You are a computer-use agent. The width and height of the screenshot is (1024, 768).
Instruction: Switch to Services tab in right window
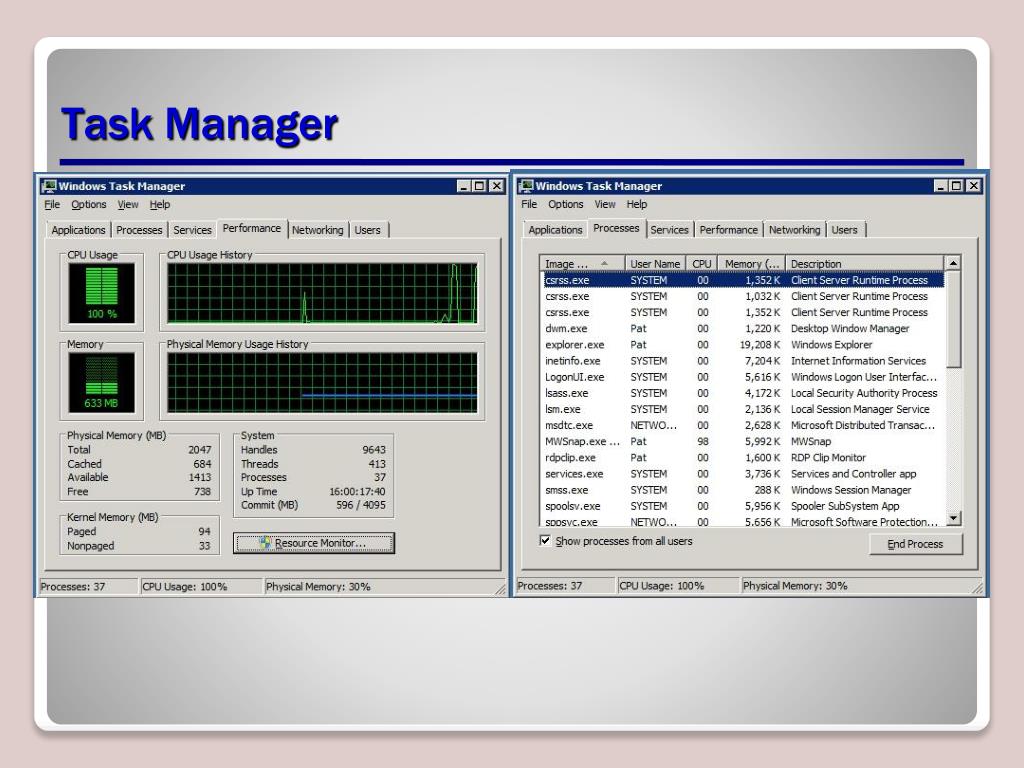click(x=669, y=230)
